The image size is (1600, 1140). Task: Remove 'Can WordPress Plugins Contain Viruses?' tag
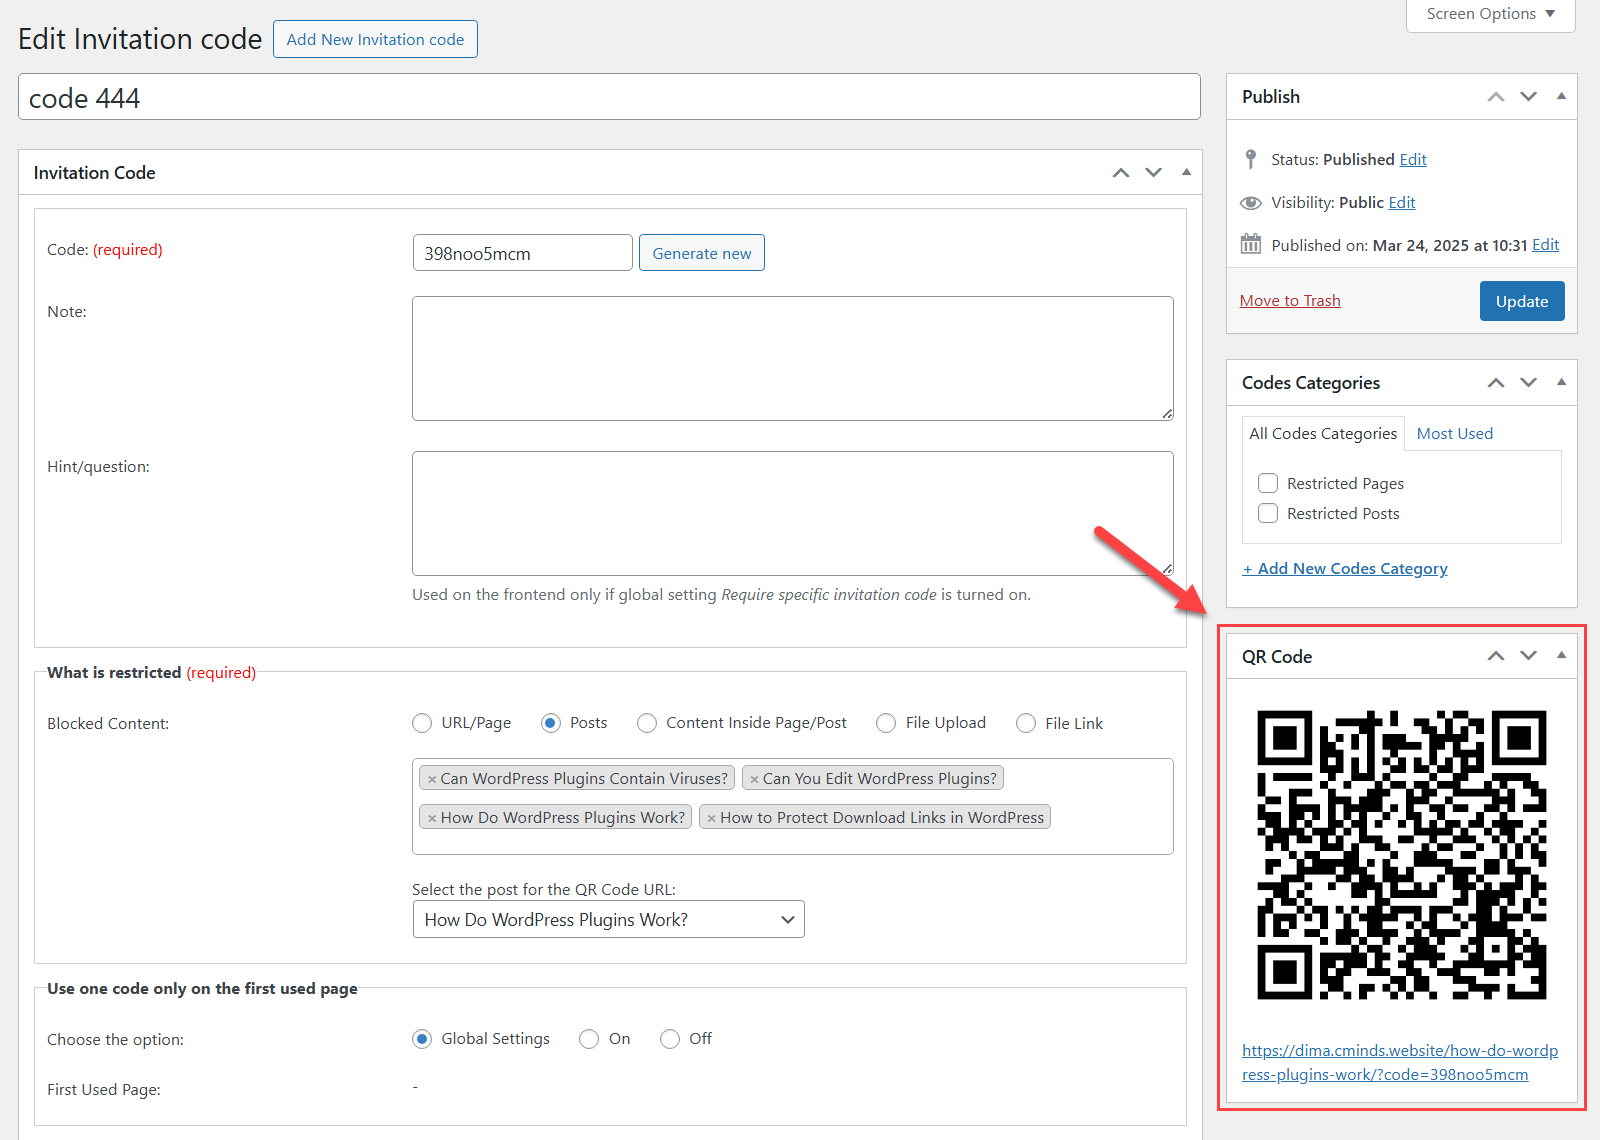pos(432,779)
